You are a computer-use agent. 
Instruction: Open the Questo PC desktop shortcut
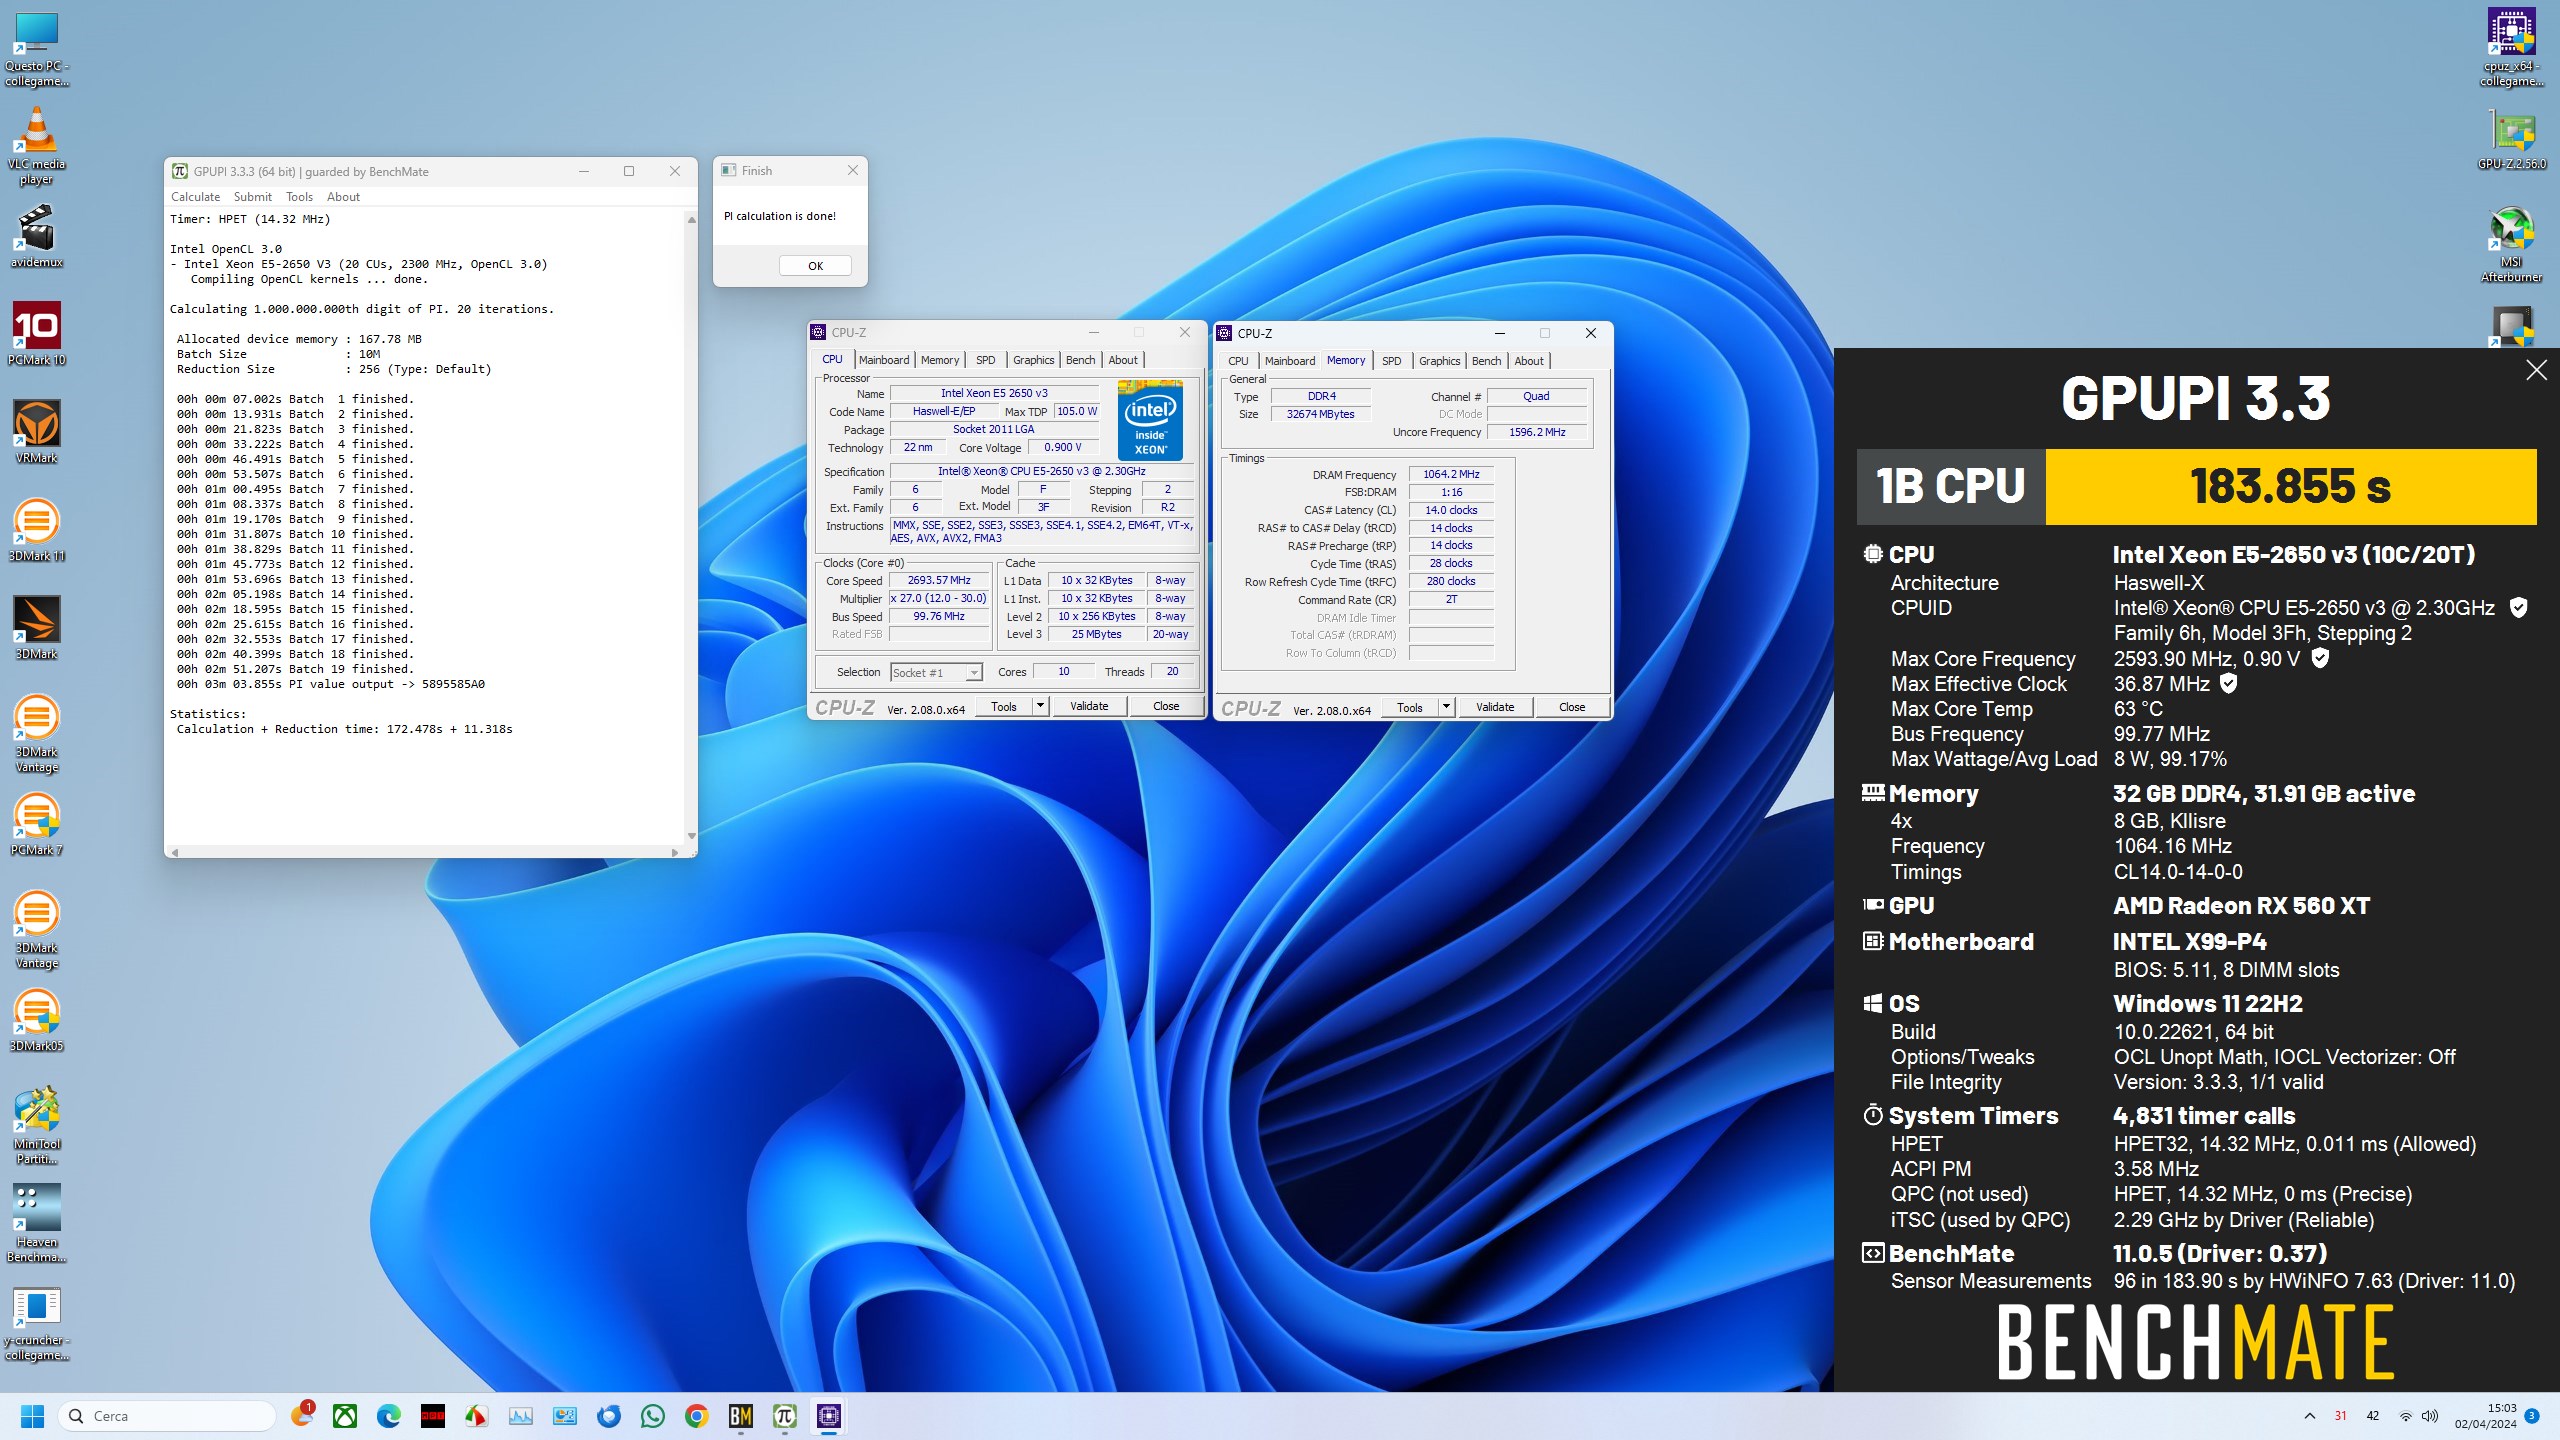pyautogui.click(x=37, y=50)
